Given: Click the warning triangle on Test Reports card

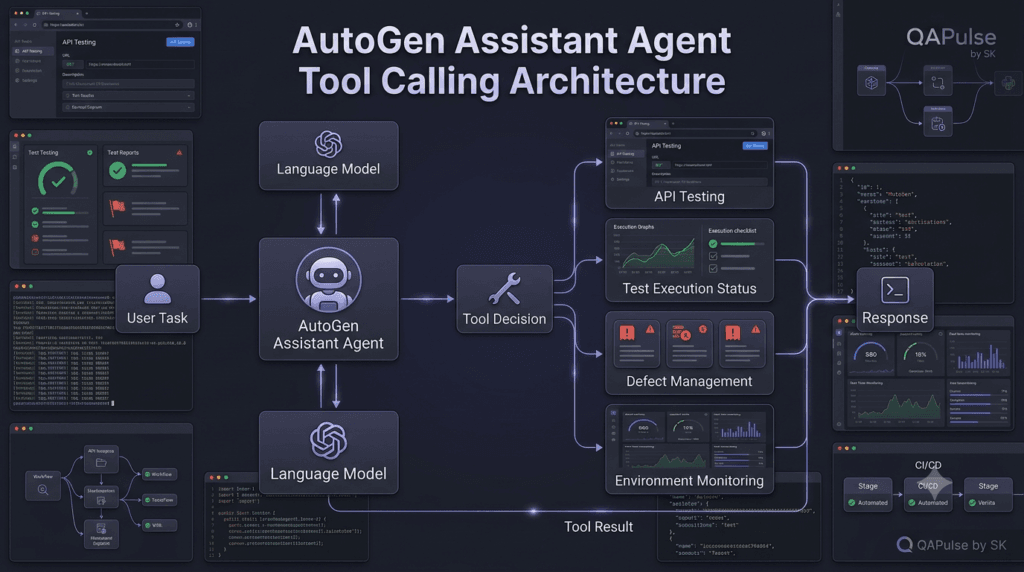Looking at the screenshot, I should (x=179, y=152).
